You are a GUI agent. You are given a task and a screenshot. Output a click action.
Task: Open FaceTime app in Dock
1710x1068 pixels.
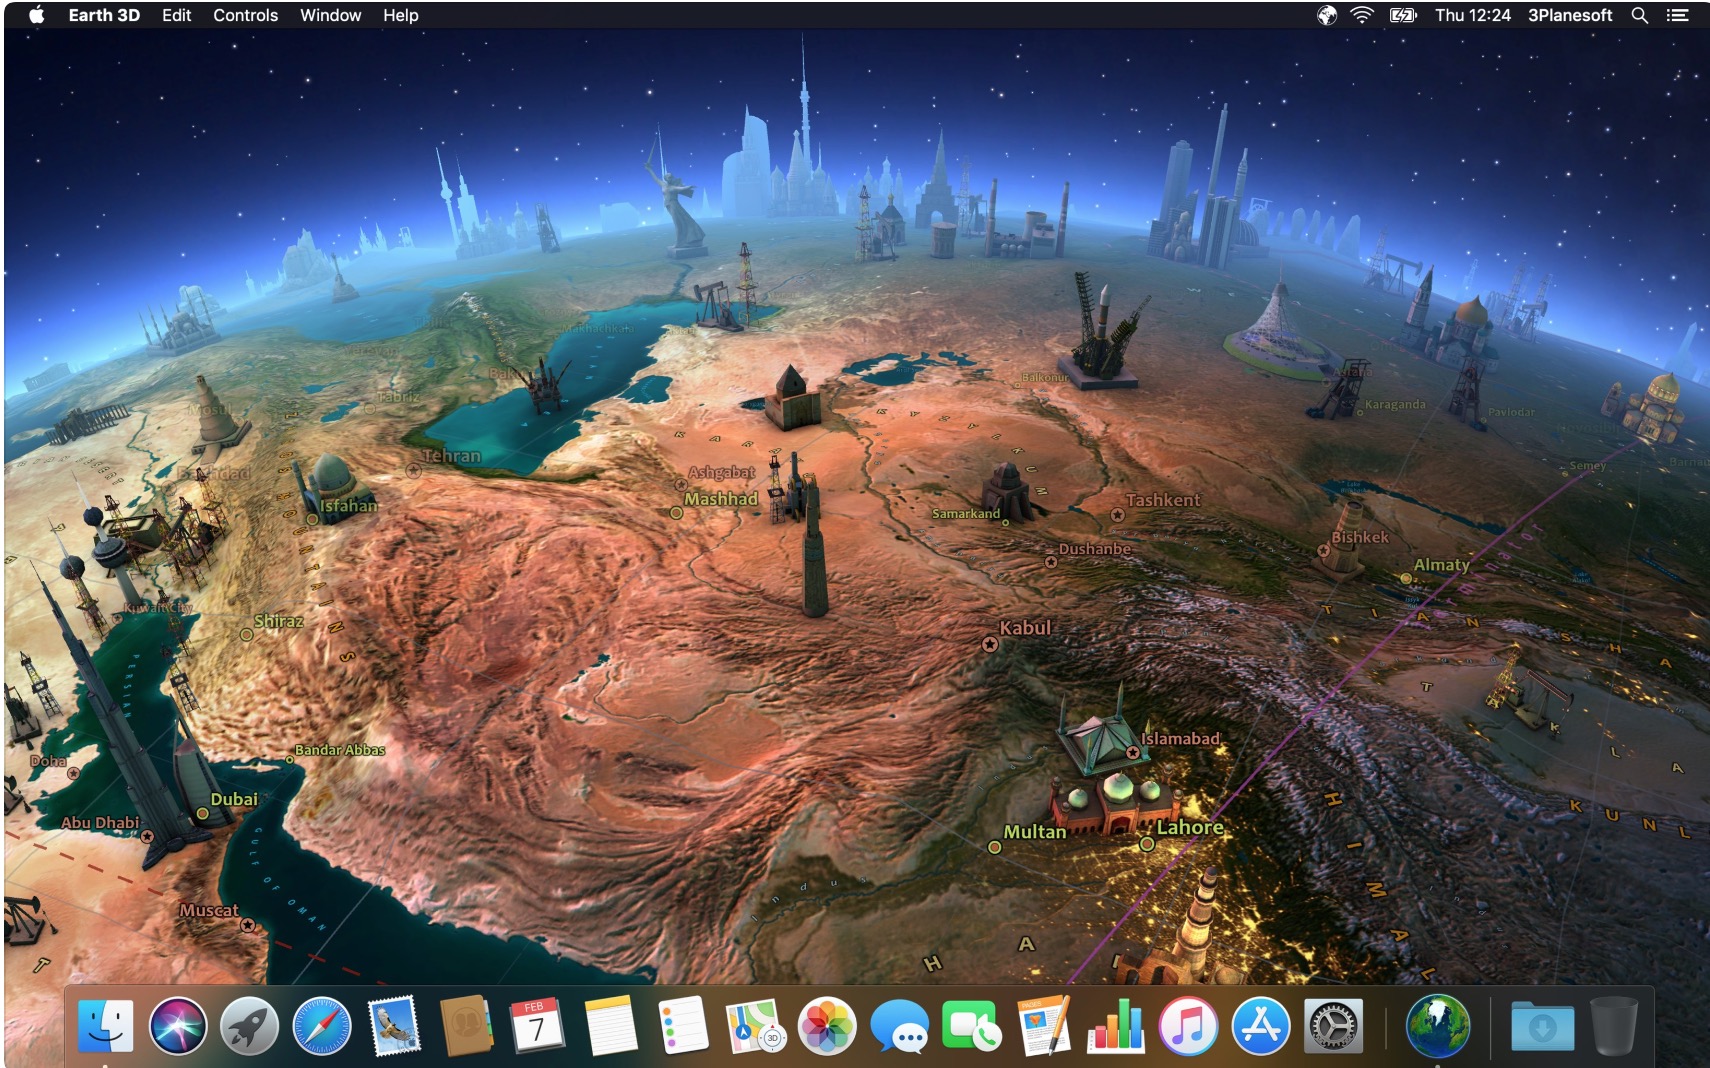[971, 1025]
